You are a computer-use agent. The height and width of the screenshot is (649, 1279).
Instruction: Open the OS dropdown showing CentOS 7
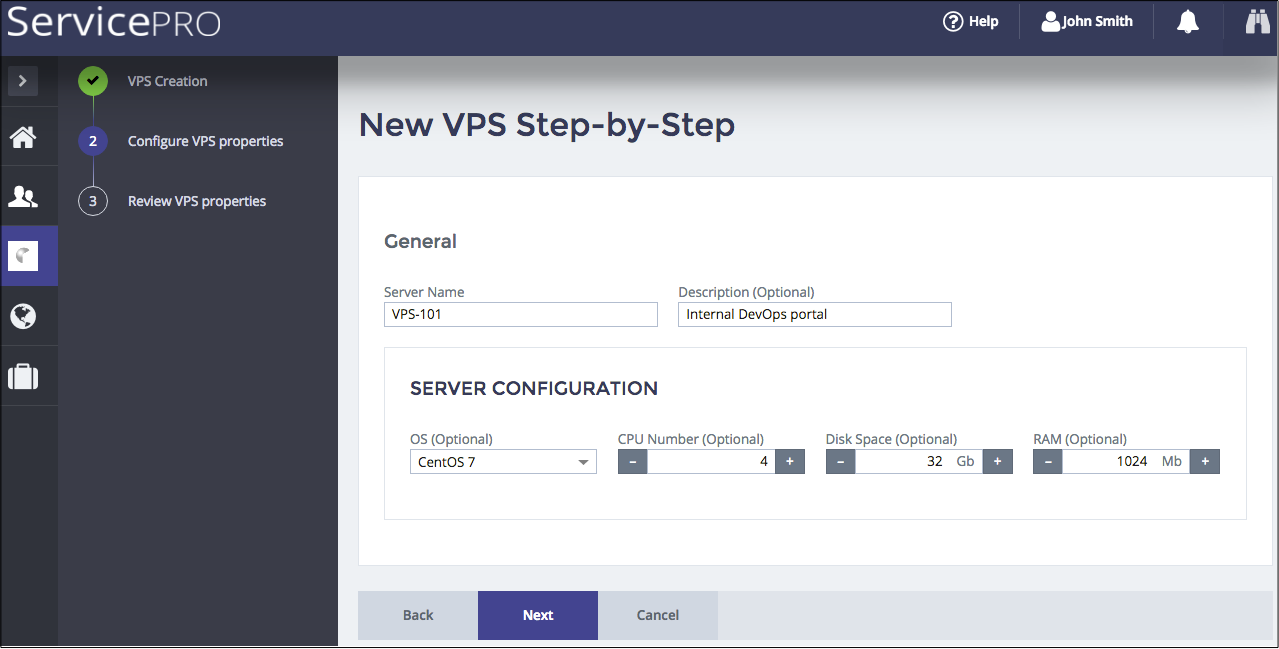503,462
